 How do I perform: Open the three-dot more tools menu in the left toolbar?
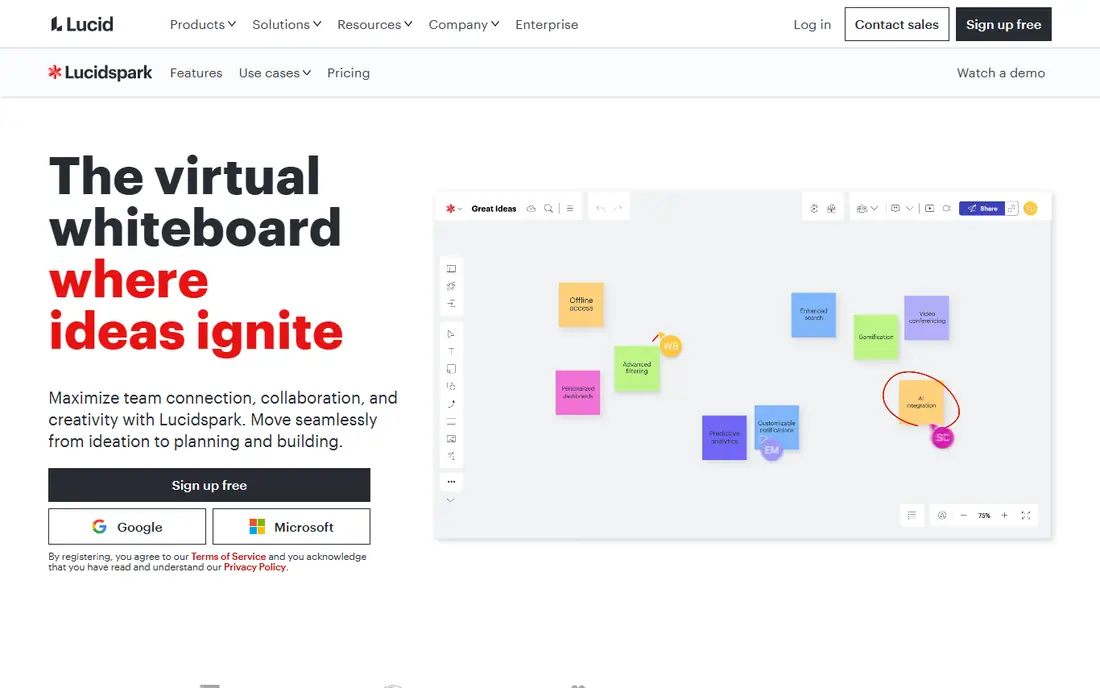coord(451,482)
